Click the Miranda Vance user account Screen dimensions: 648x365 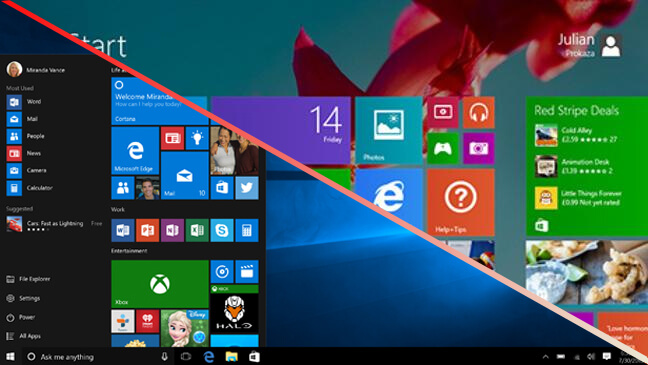(x=36, y=69)
